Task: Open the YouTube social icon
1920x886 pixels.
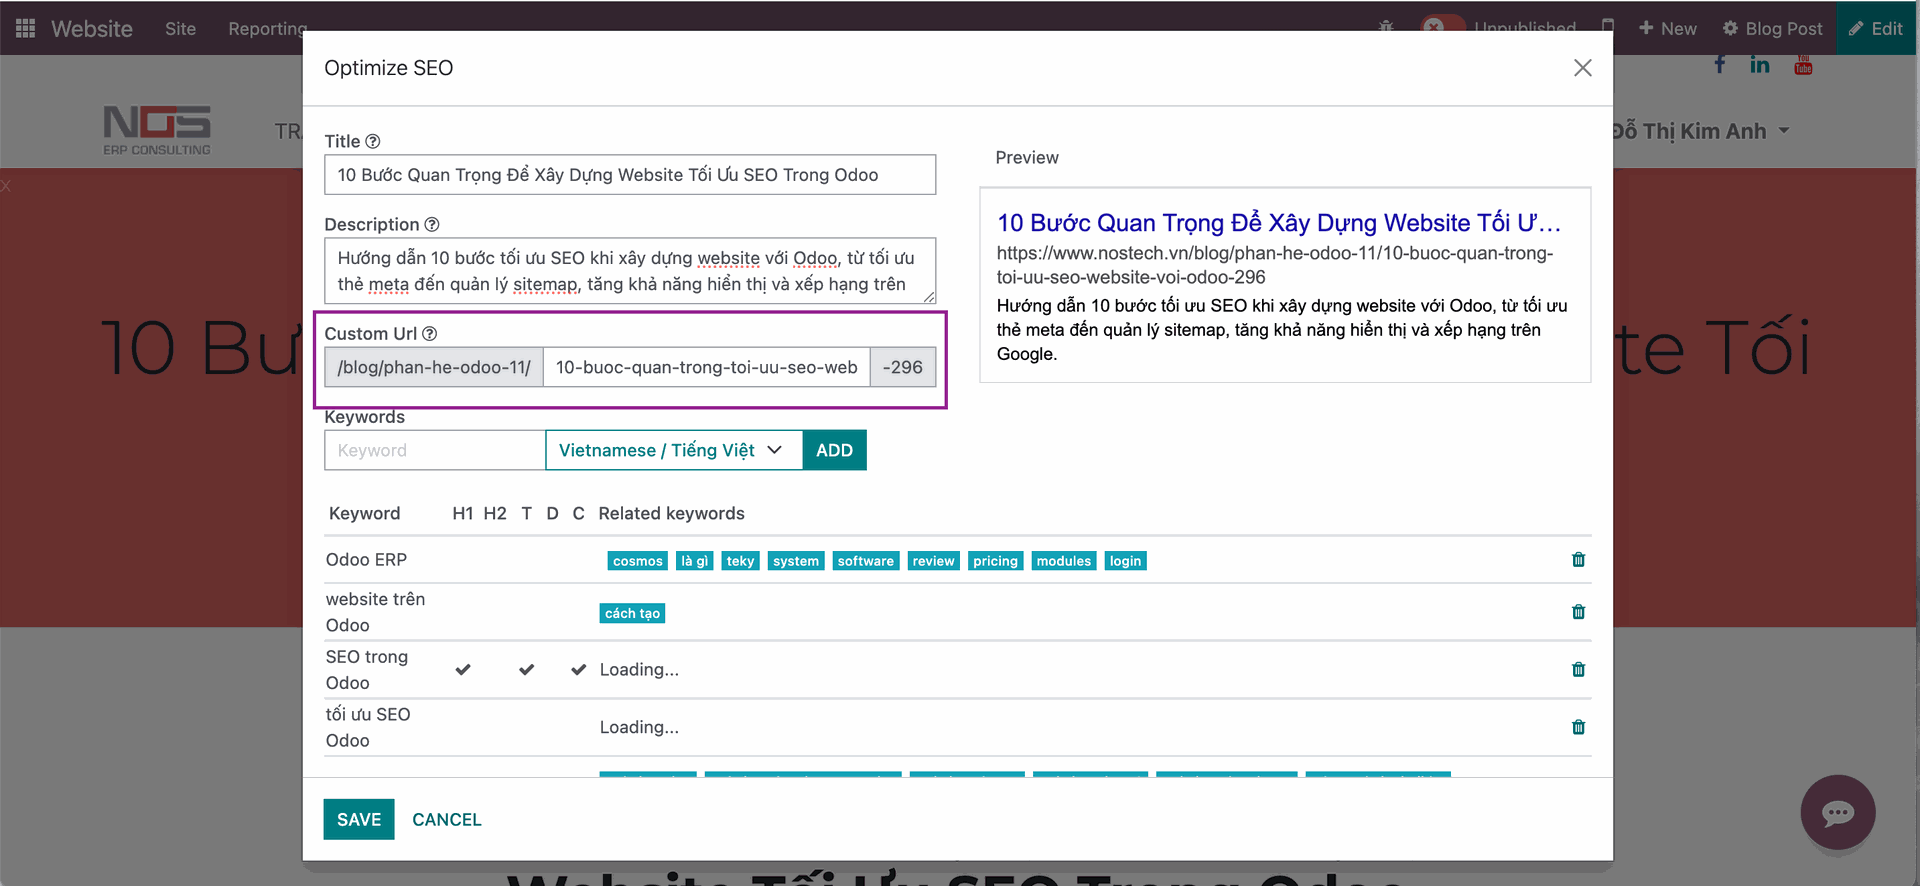Action: 1803,65
